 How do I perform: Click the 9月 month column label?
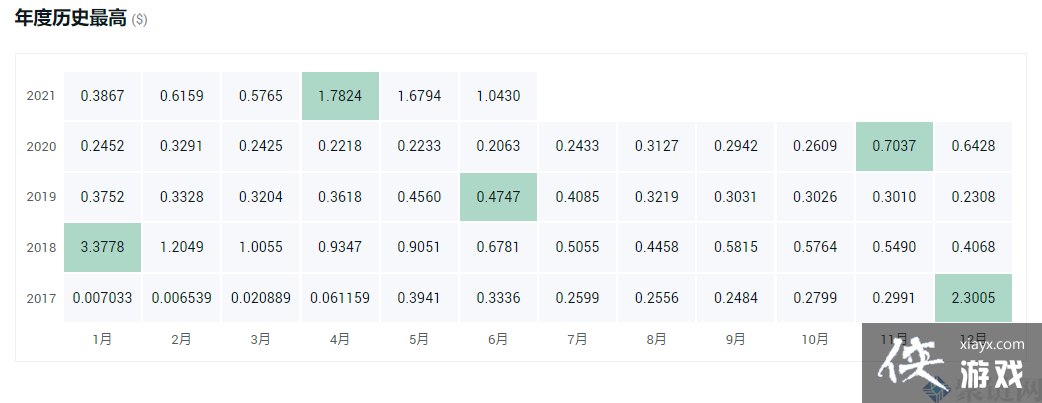736,339
